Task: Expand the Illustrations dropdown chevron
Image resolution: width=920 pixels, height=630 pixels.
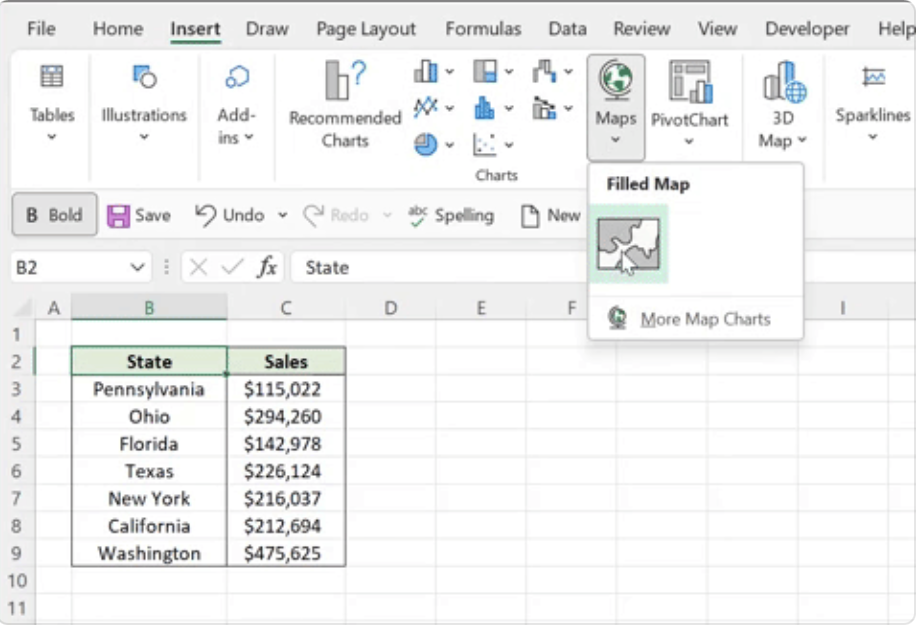Action: (x=144, y=137)
